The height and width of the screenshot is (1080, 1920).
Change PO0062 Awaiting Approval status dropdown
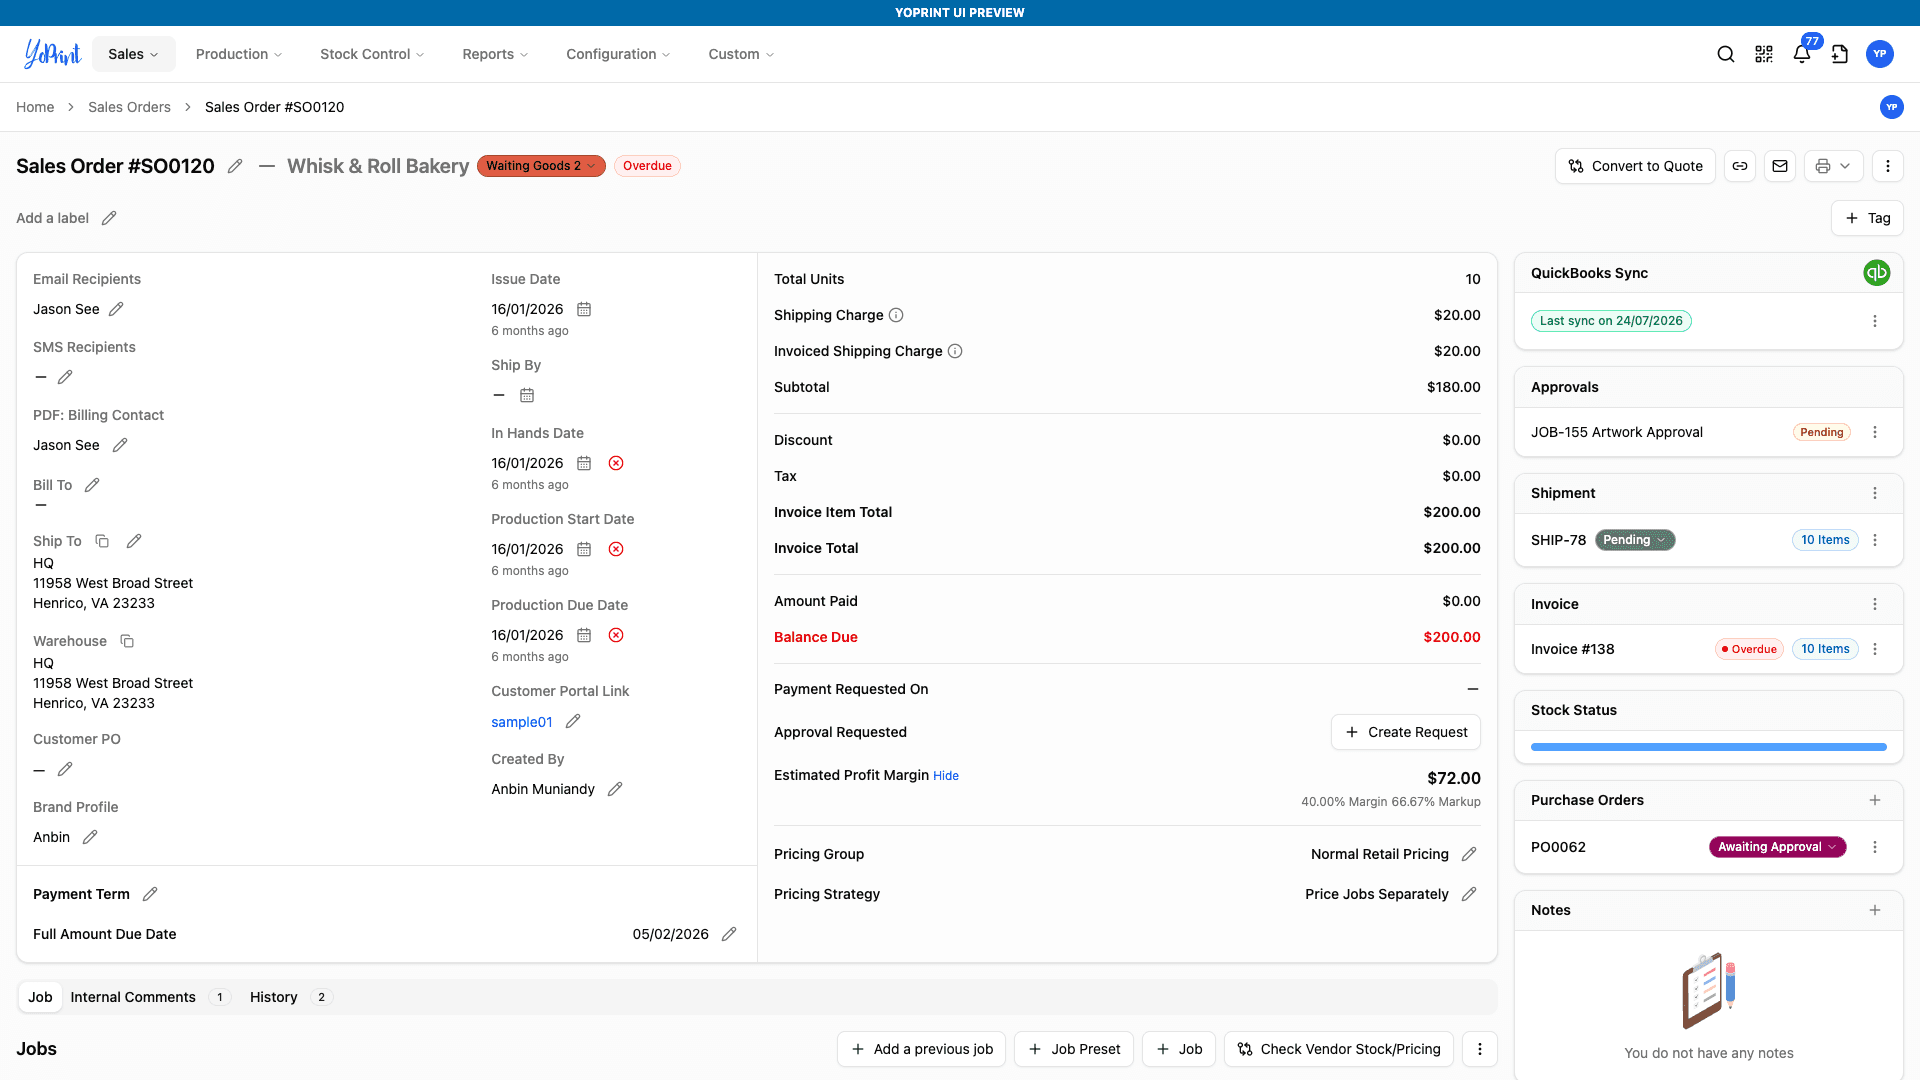1778,847
